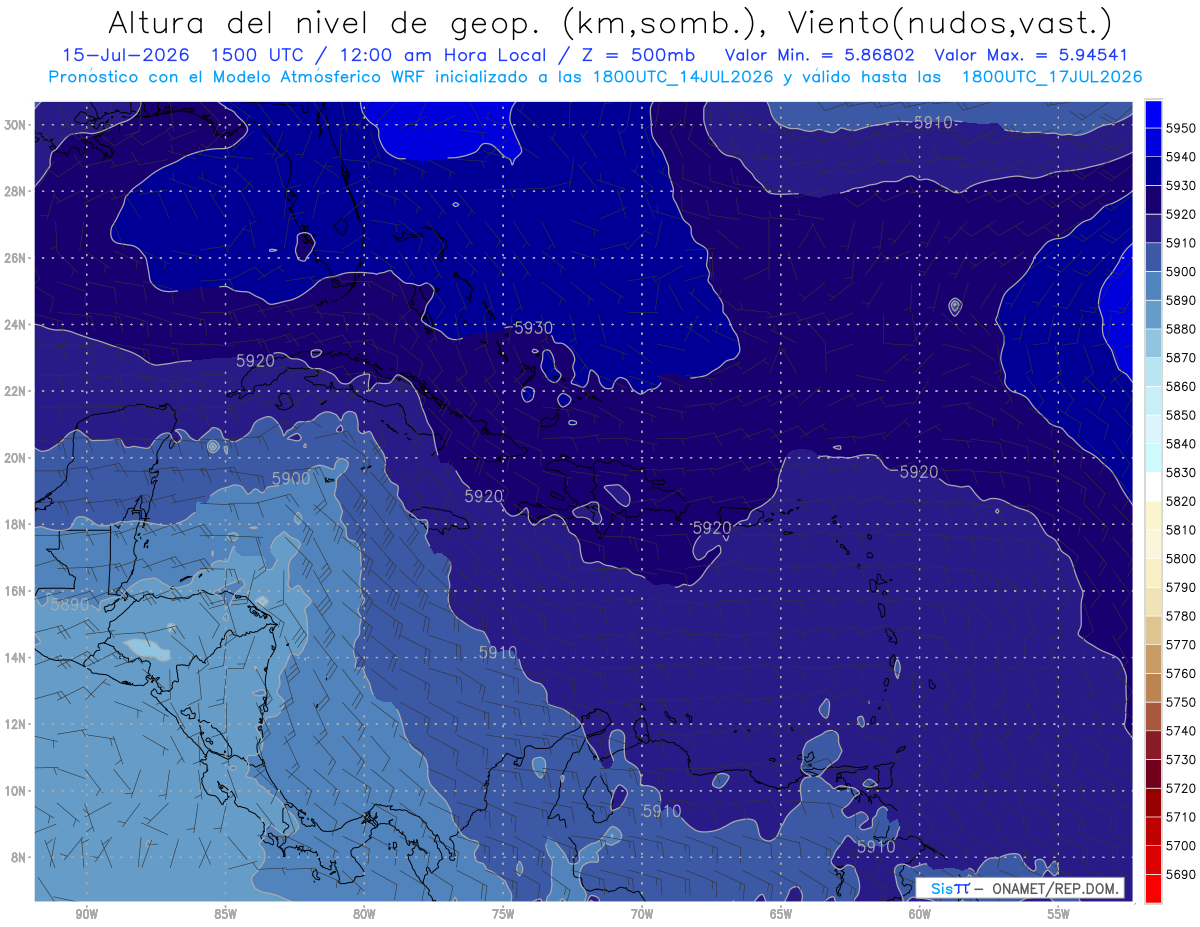This screenshot has height=927, width=1200.
Task: Click the '20N' latitude label
Action: pyautogui.click(x=15, y=458)
